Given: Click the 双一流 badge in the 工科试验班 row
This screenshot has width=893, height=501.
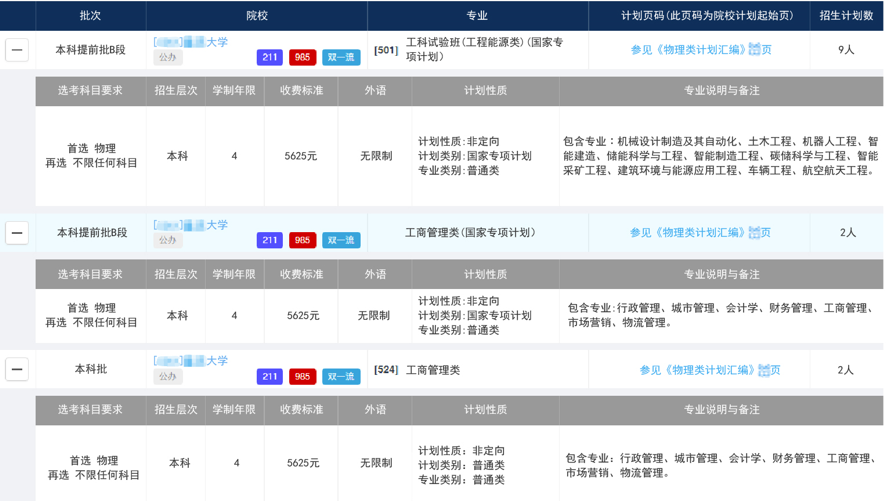Looking at the screenshot, I should pyautogui.click(x=341, y=57).
